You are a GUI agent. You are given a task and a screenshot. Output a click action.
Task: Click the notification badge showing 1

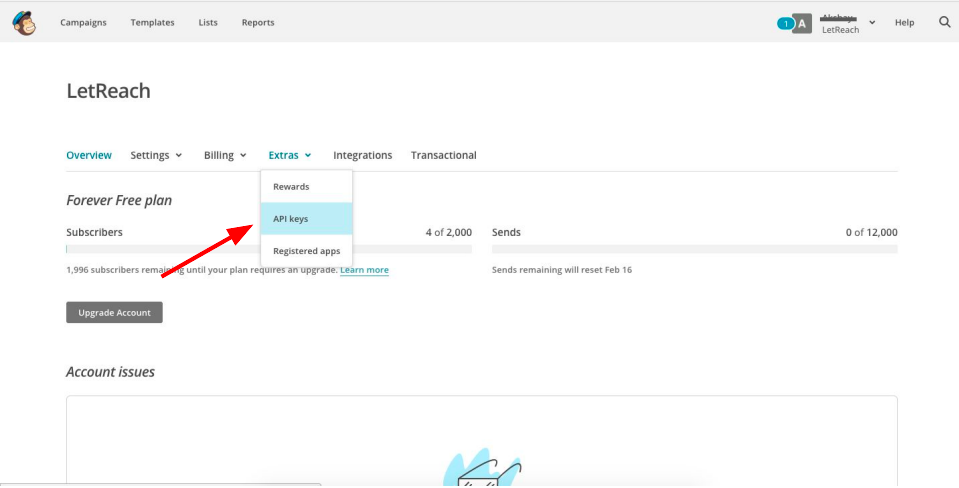(785, 23)
